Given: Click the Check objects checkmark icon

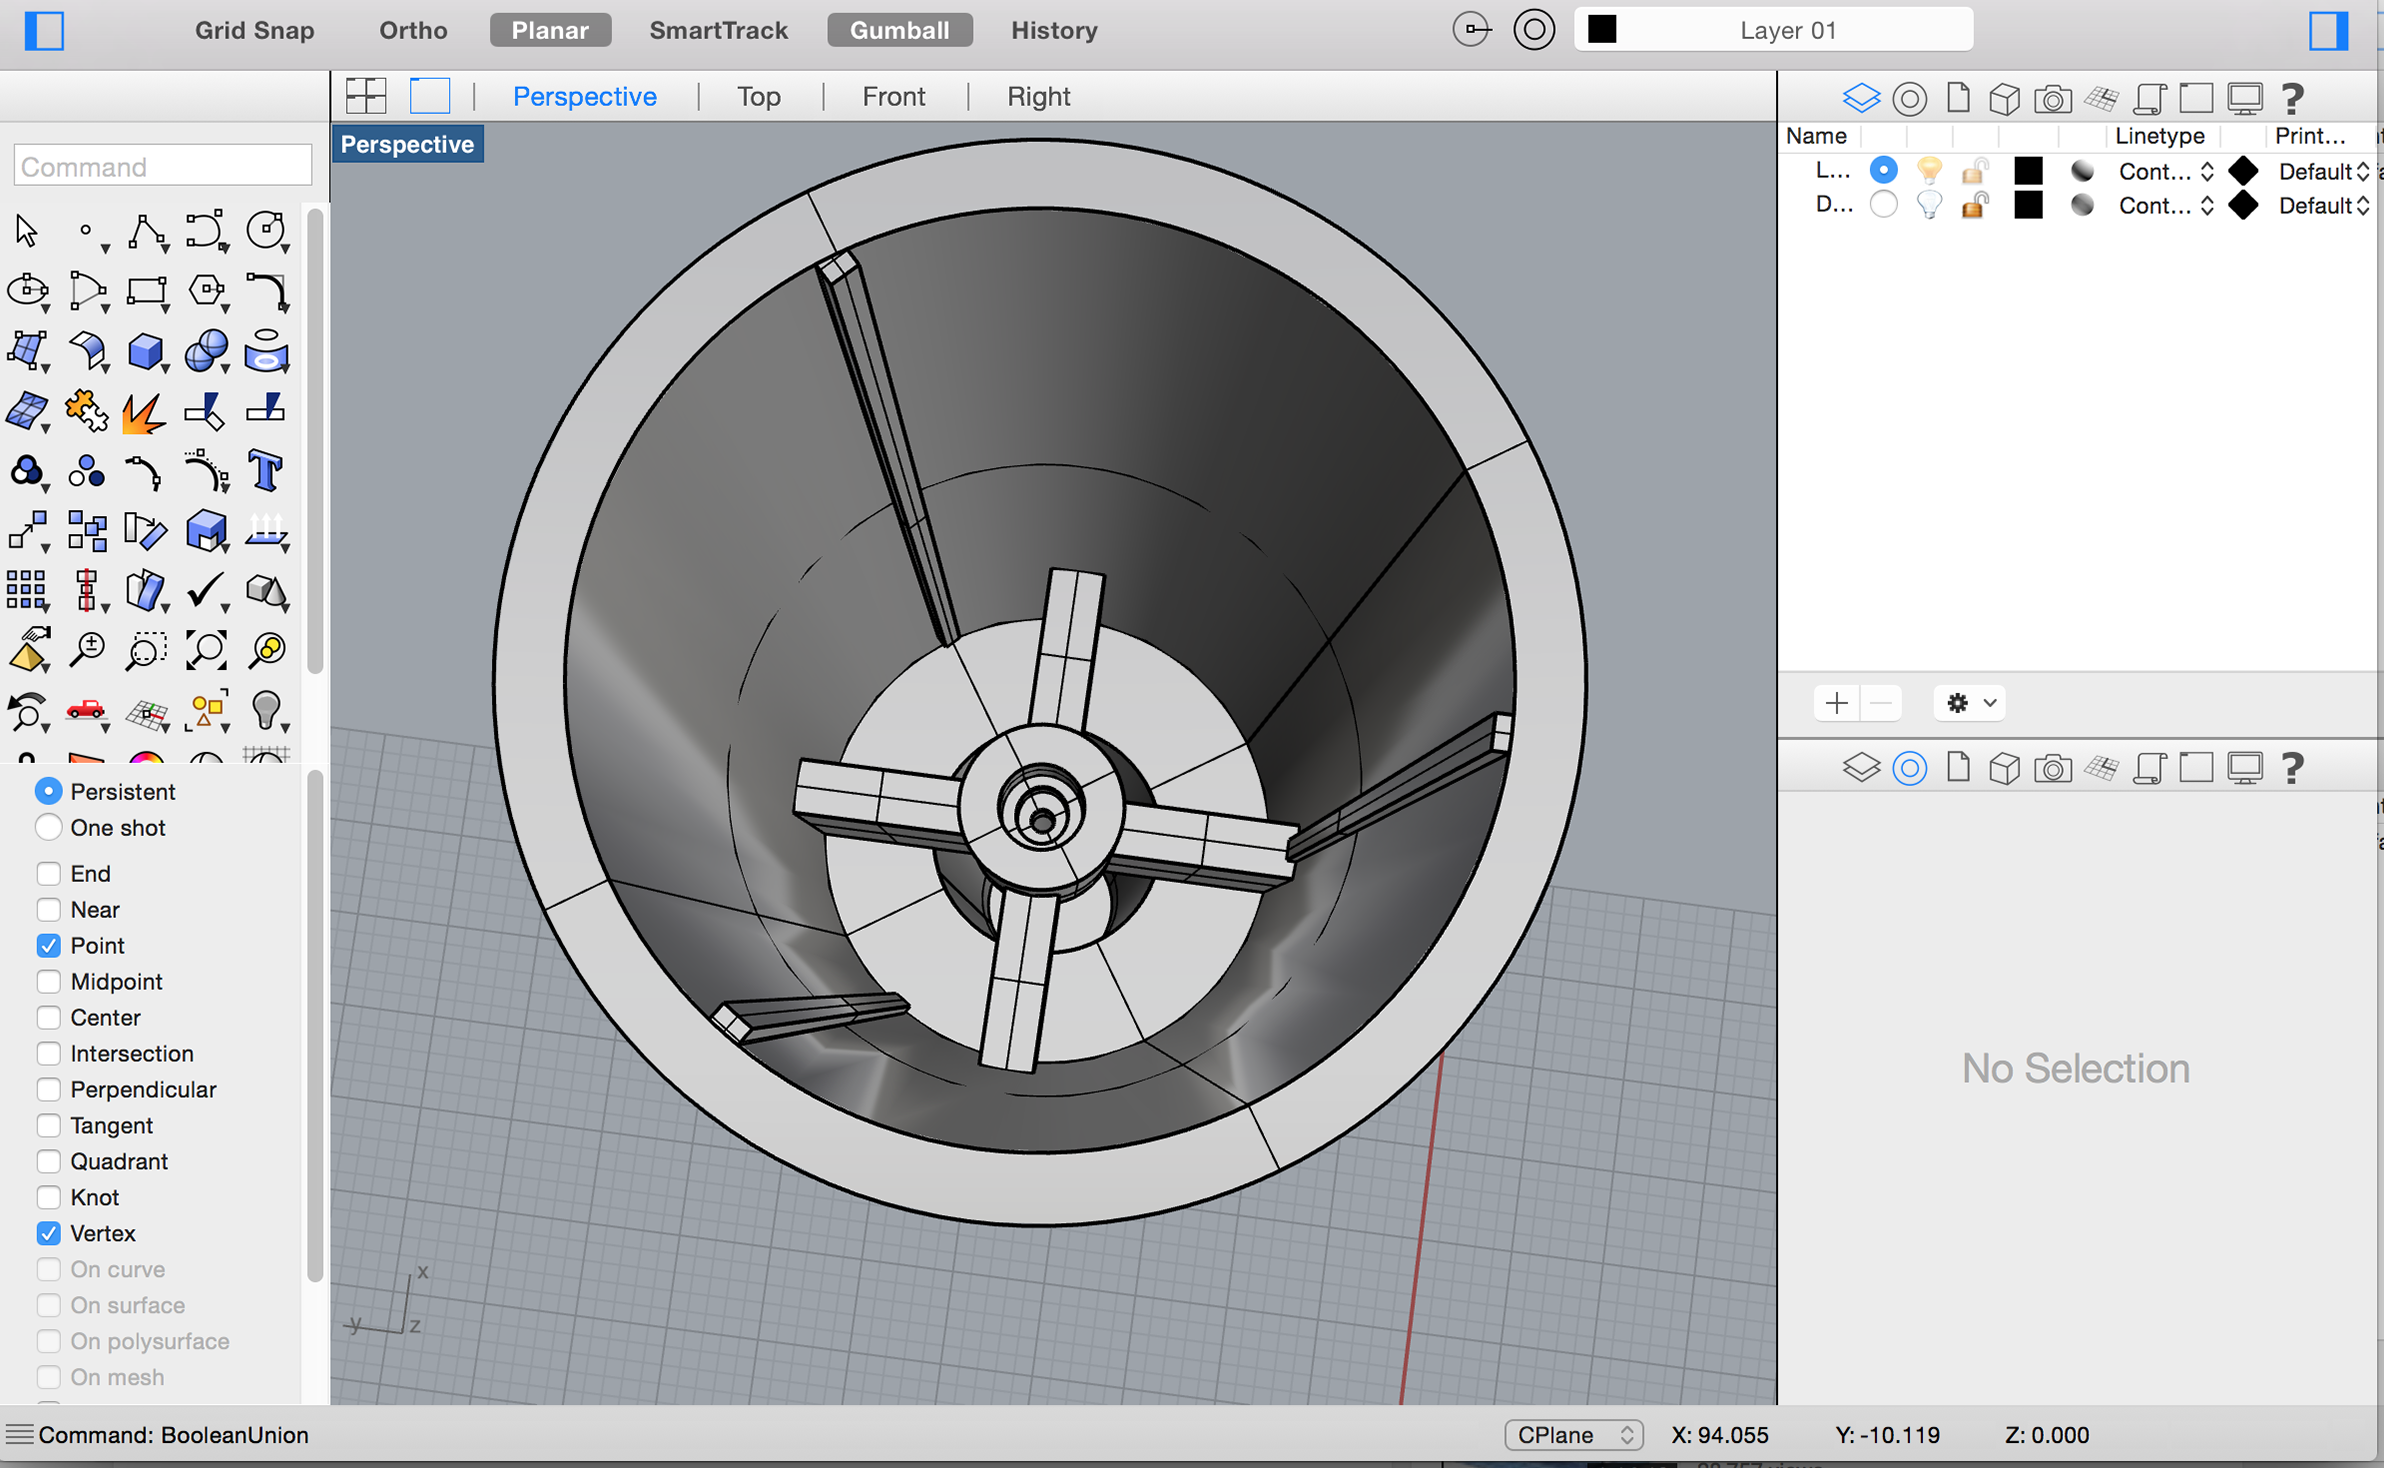Looking at the screenshot, I should 207,591.
